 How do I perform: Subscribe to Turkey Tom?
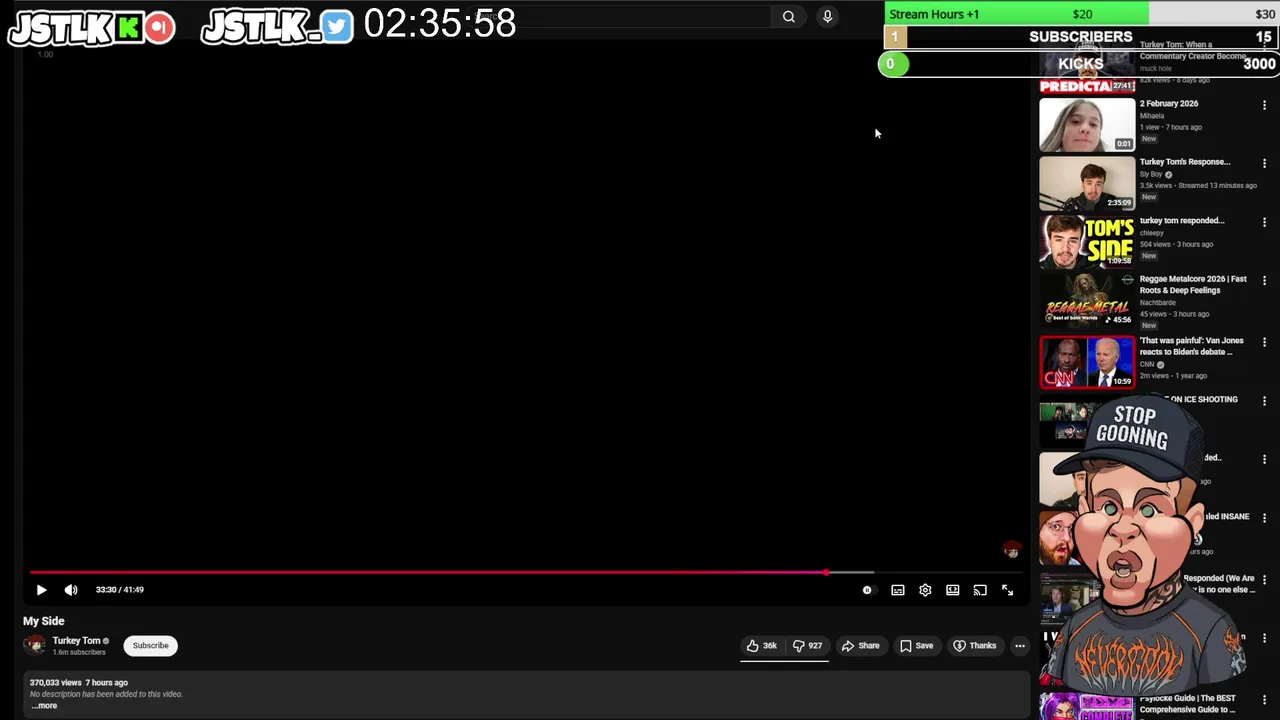point(151,646)
